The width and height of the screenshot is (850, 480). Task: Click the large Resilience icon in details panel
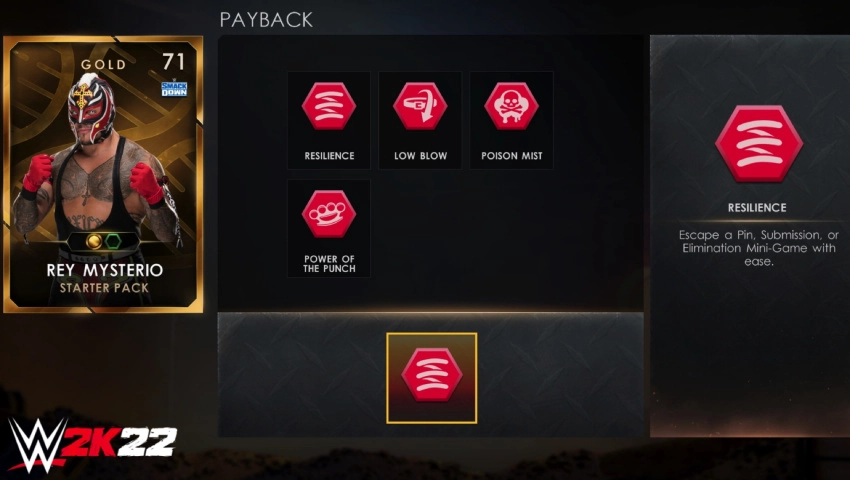pyautogui.click(x=758, y=144)
